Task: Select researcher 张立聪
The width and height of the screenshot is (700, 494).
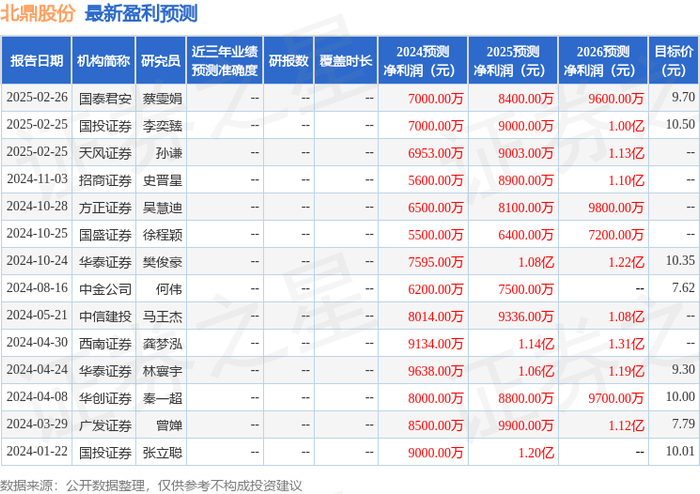Action: pyautogui.click(x=162, y=452)
